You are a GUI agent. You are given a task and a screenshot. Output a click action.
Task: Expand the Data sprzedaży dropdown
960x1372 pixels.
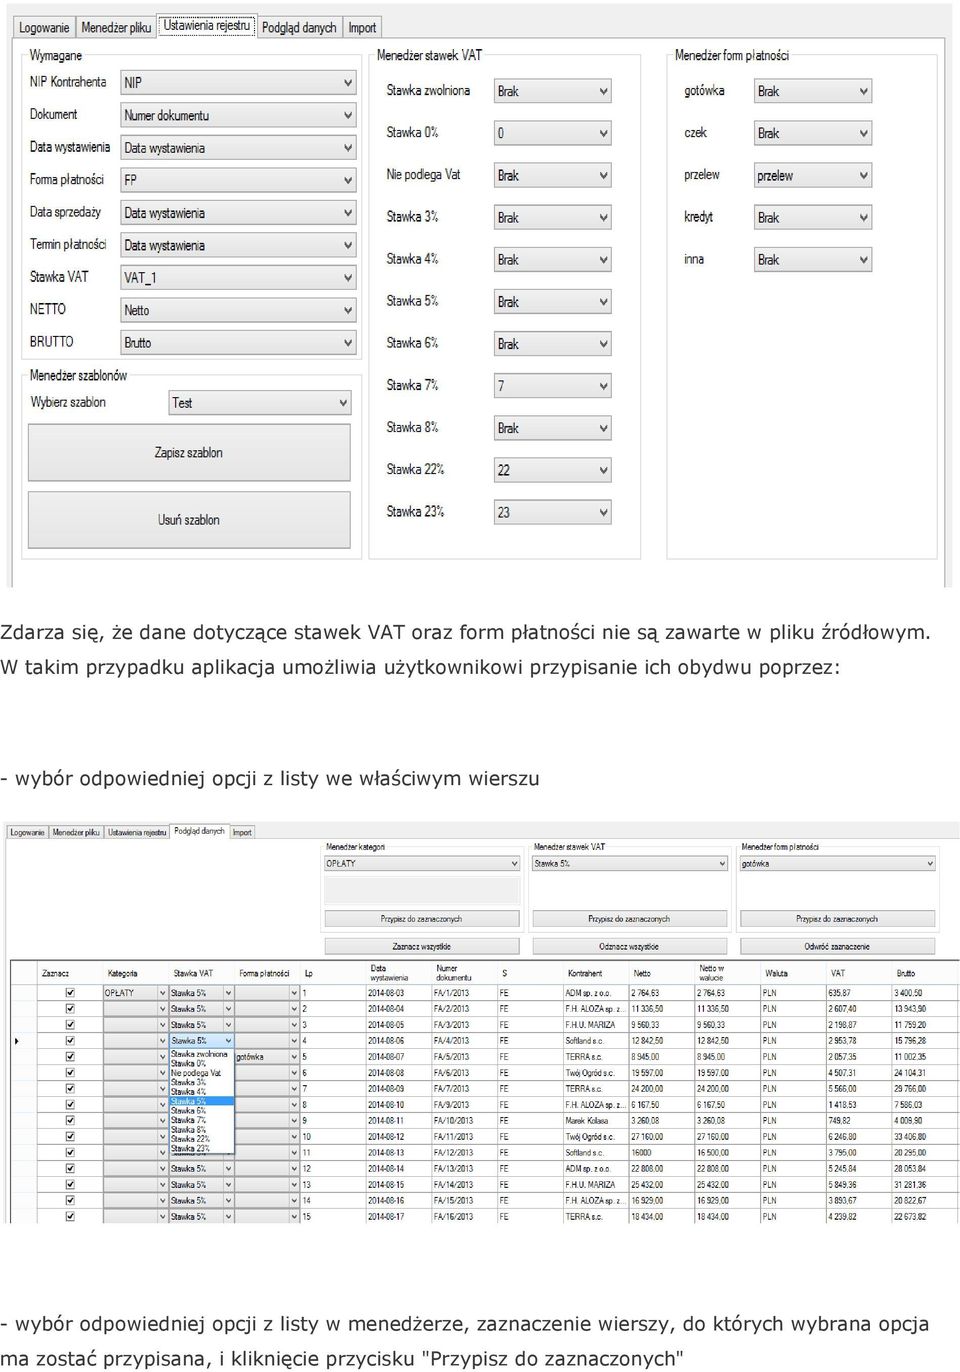pyautogui.click(x=238, y=213)
